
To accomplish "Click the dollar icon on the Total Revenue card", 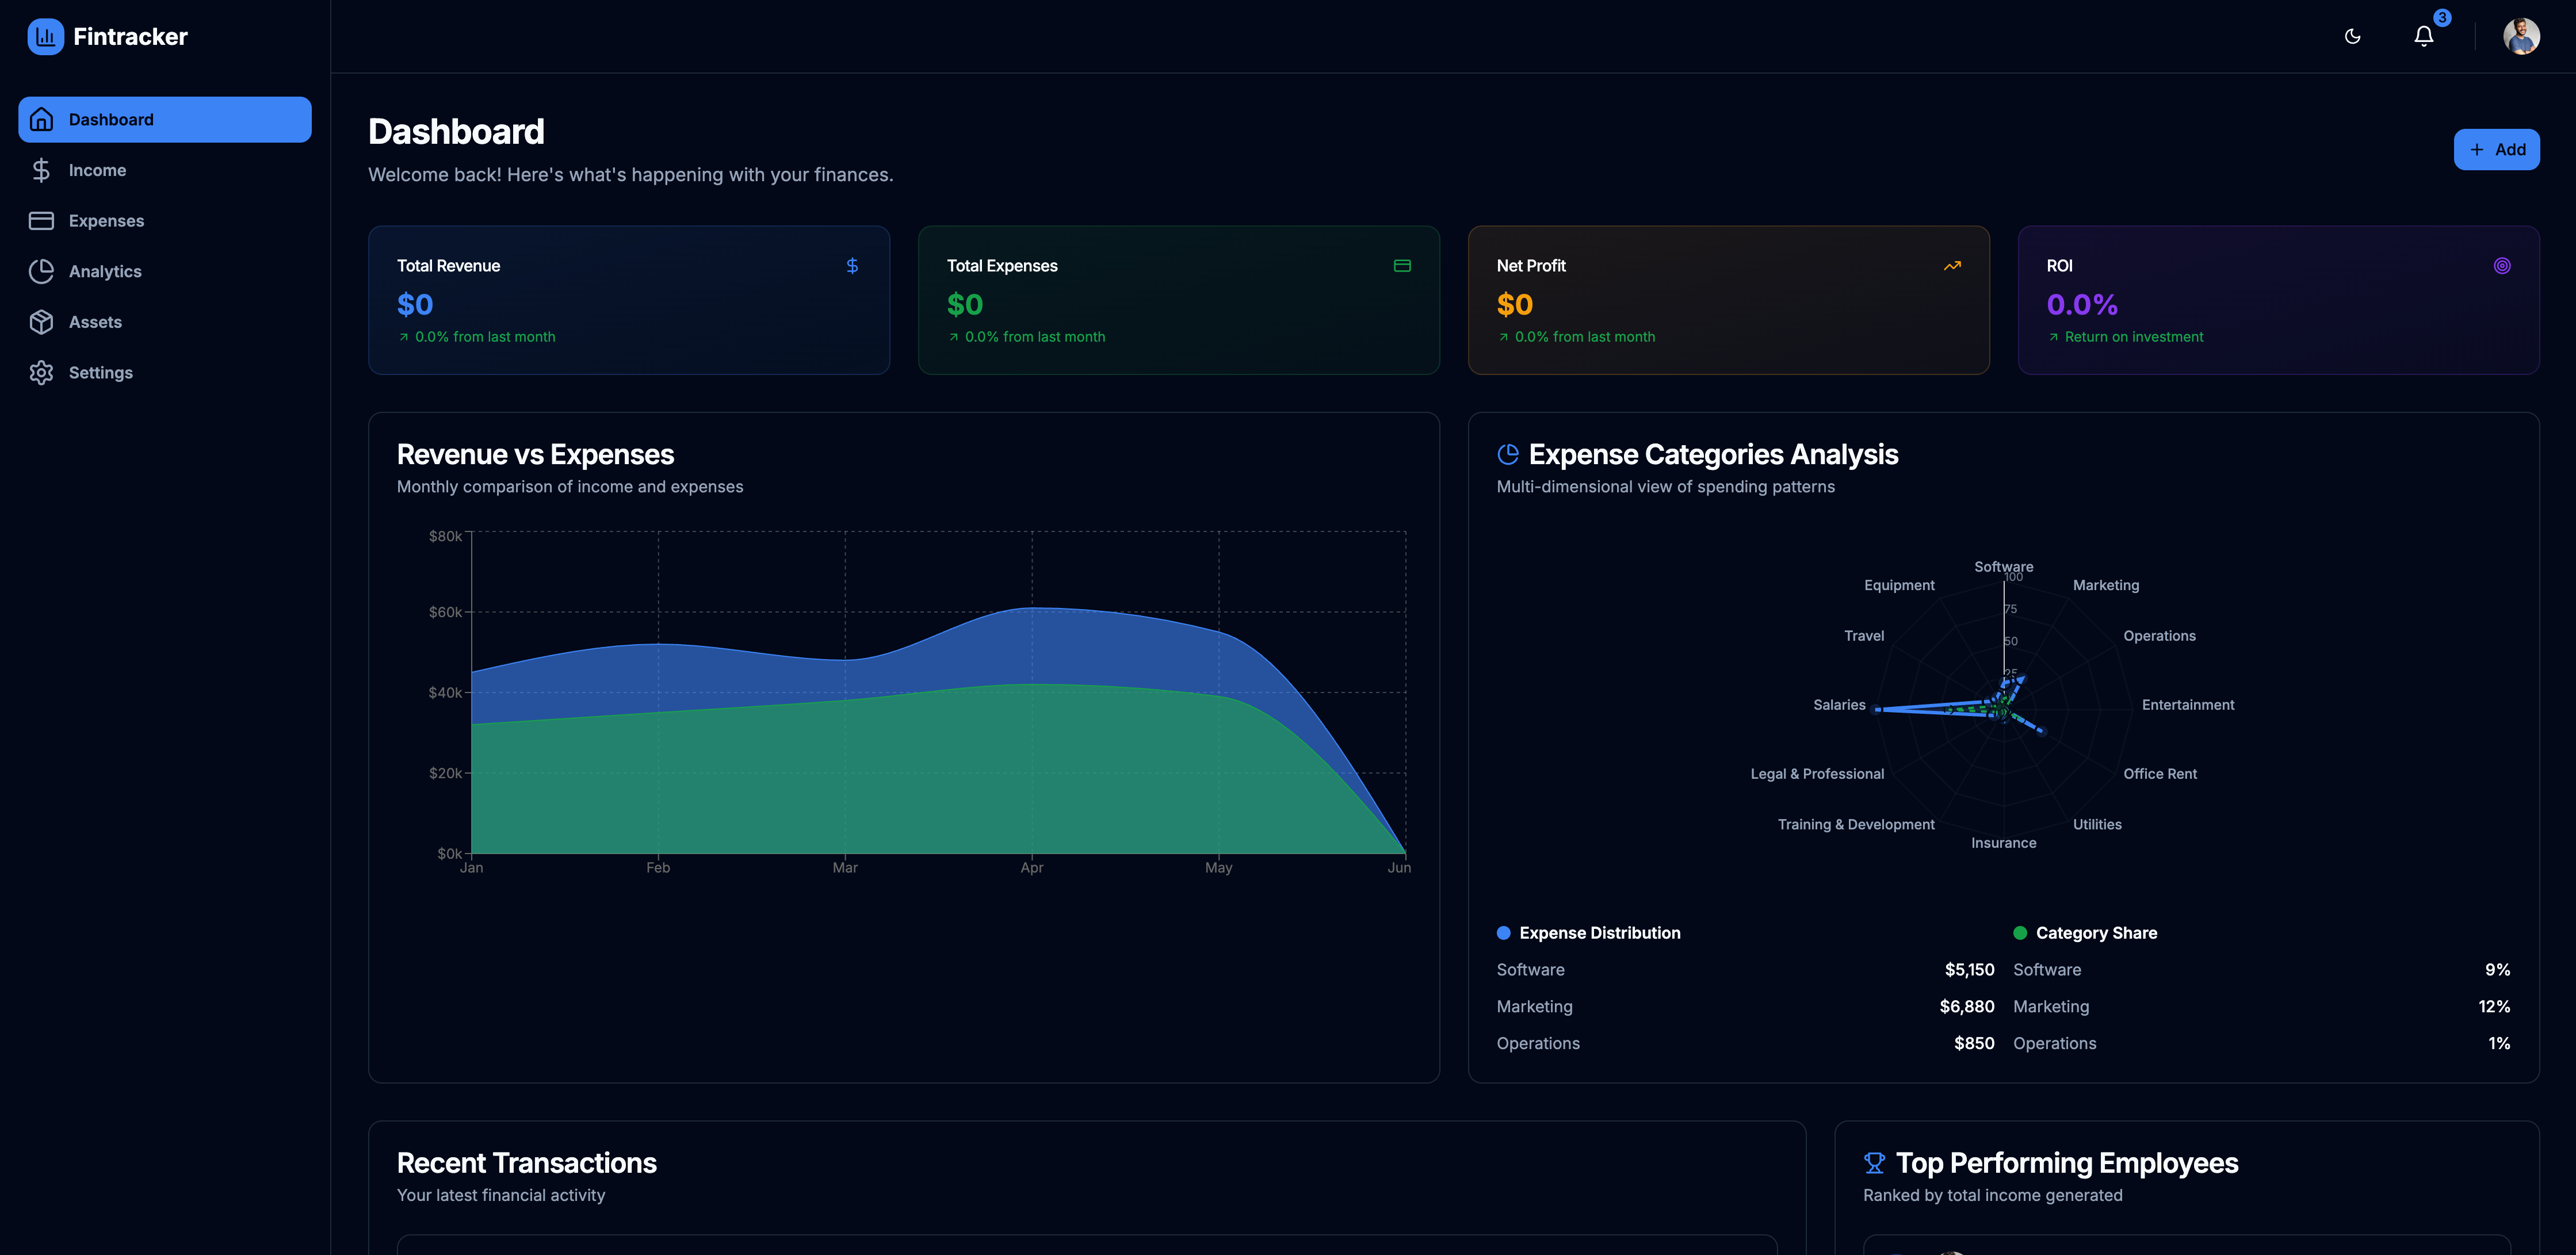I will click(852, 266).
